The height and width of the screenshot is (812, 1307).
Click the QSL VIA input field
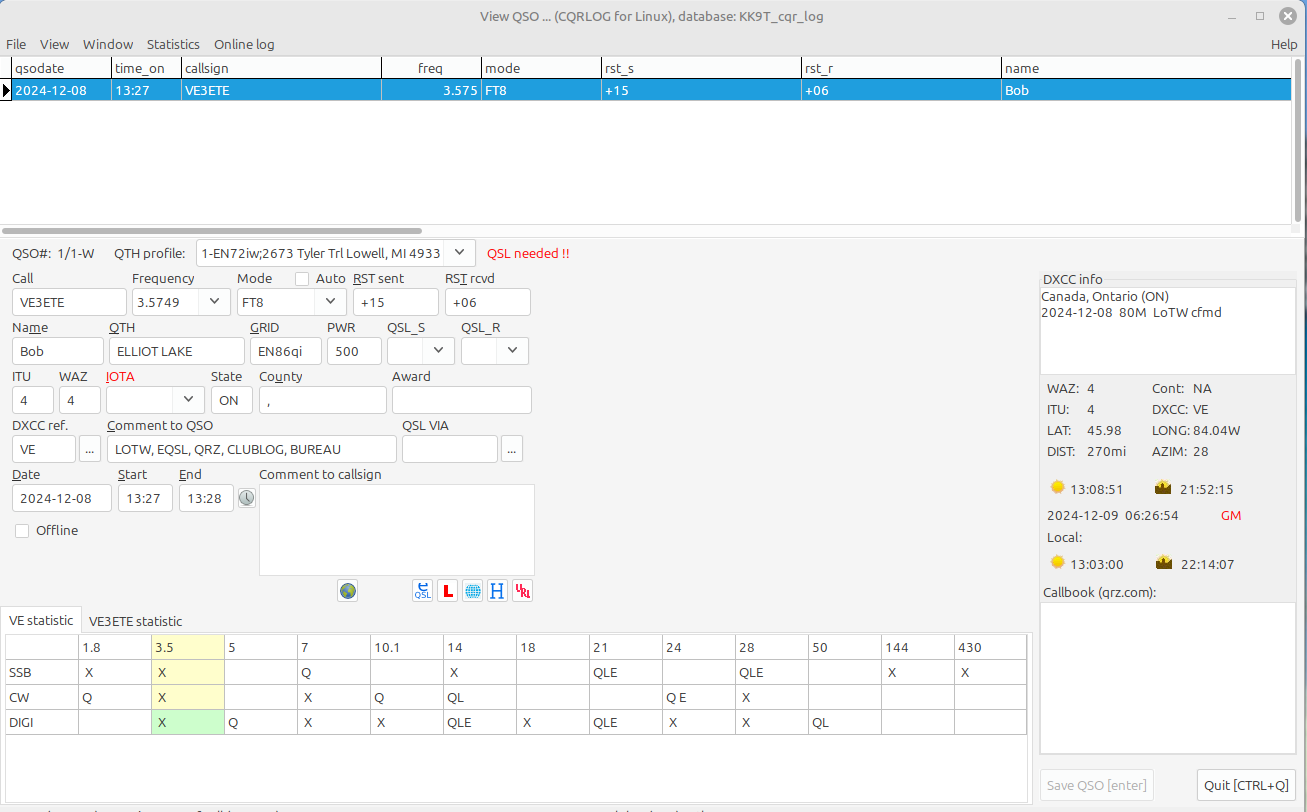point(450,449)
